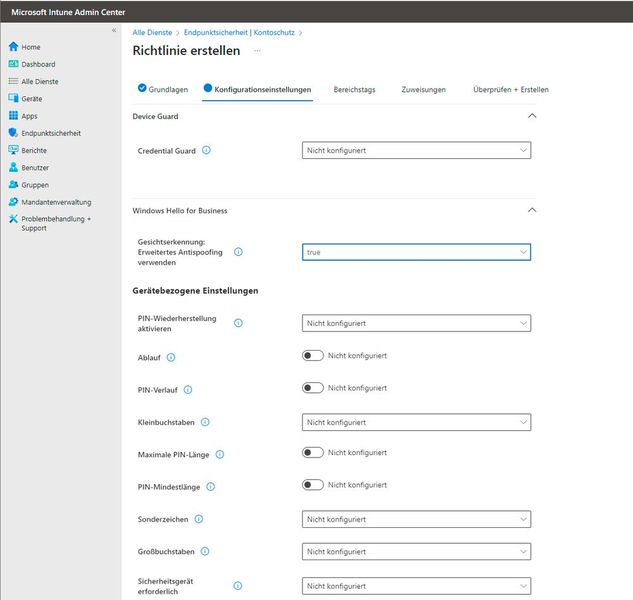Open Home in navigation menu

(31, 47)
